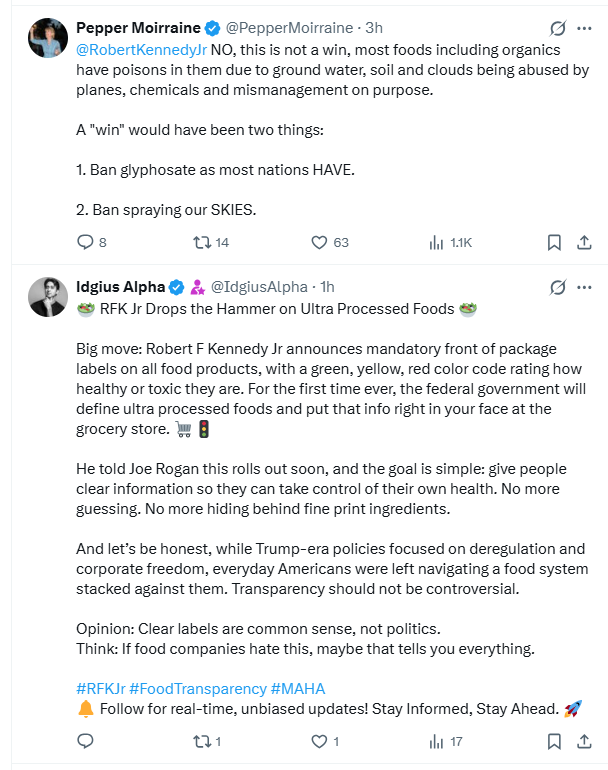Like Pepper Moirraine's post
The width and height of the screenshot is (608, 770).
319,242
